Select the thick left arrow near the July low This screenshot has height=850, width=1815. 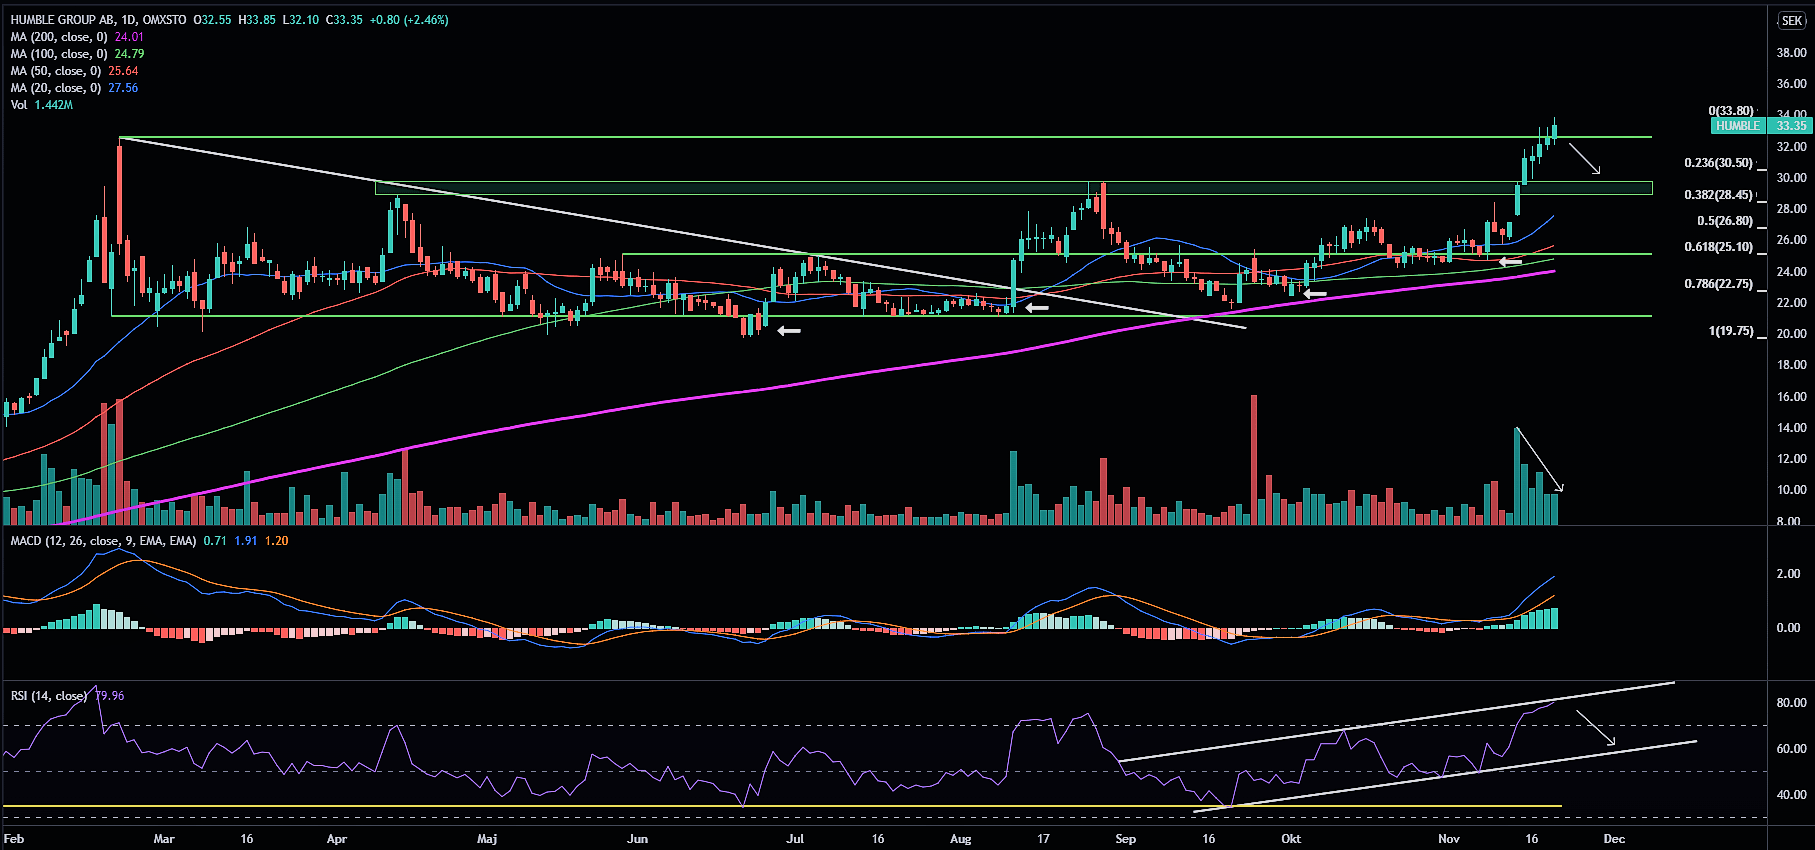click(x=789, y=330)
